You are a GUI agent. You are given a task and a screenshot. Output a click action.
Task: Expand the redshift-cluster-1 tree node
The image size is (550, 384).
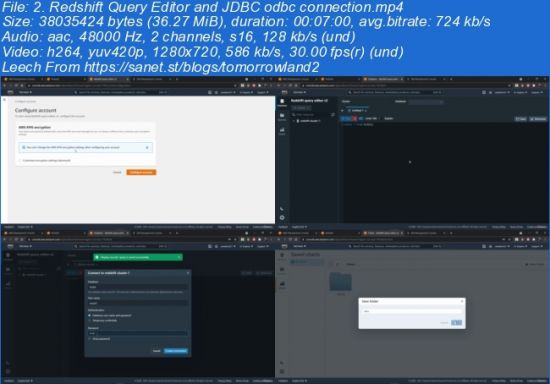click(294, 121)
